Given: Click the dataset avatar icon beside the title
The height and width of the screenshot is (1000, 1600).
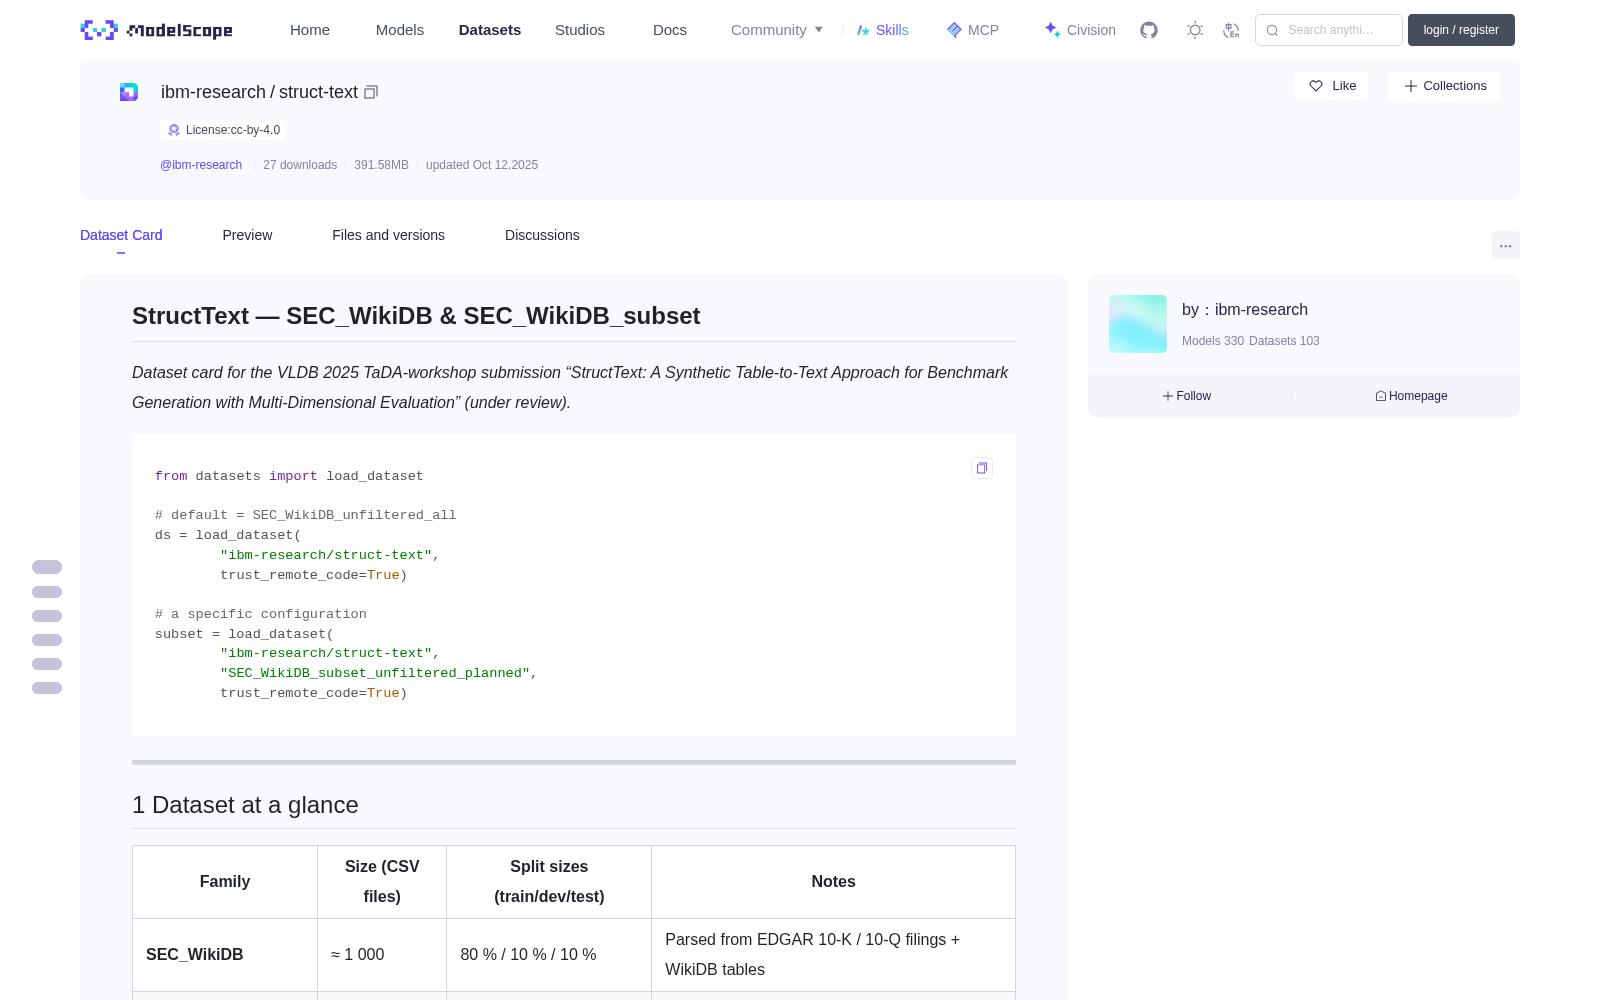Looking at the screenshot, I should pyautogui.click(x=129, y=92).
